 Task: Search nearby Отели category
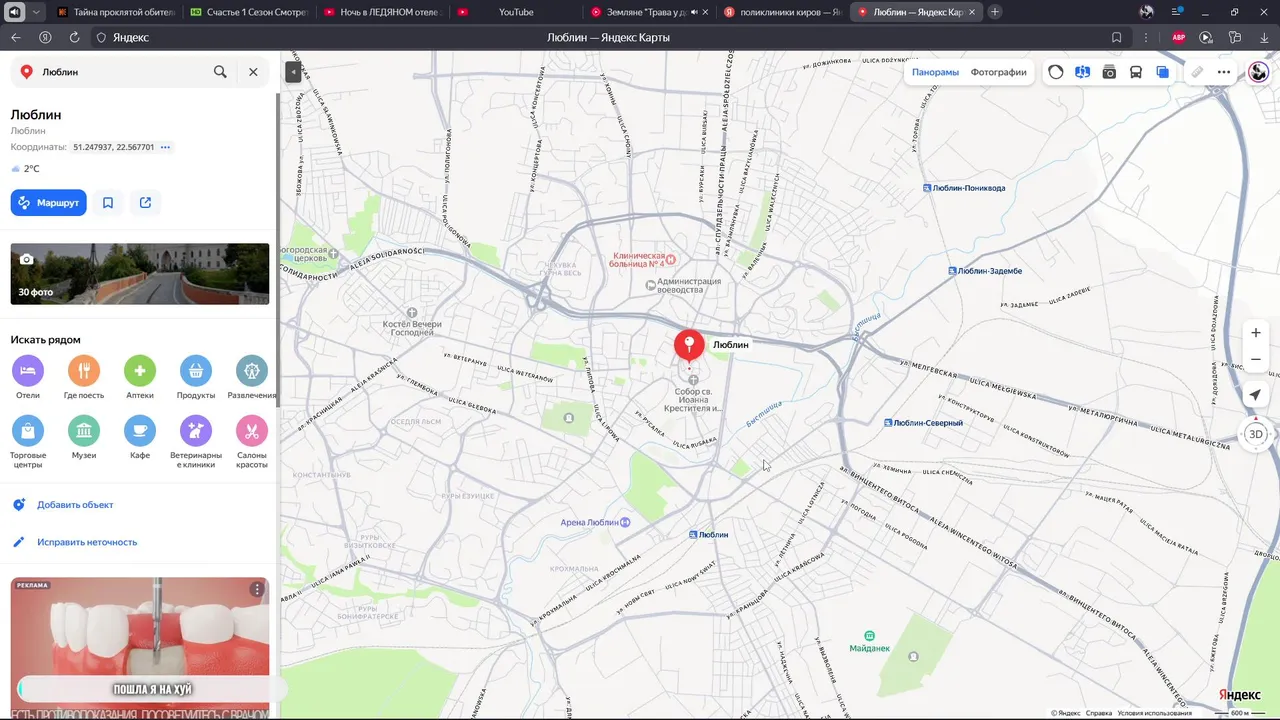click(28, 377)
